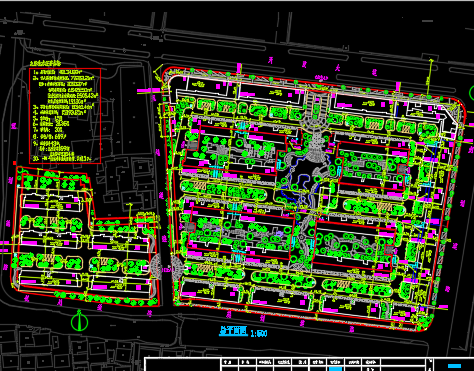
Task: Select the last line, number 10, in the indicators box
Action: pyautogui.click(x=62, y=159)
